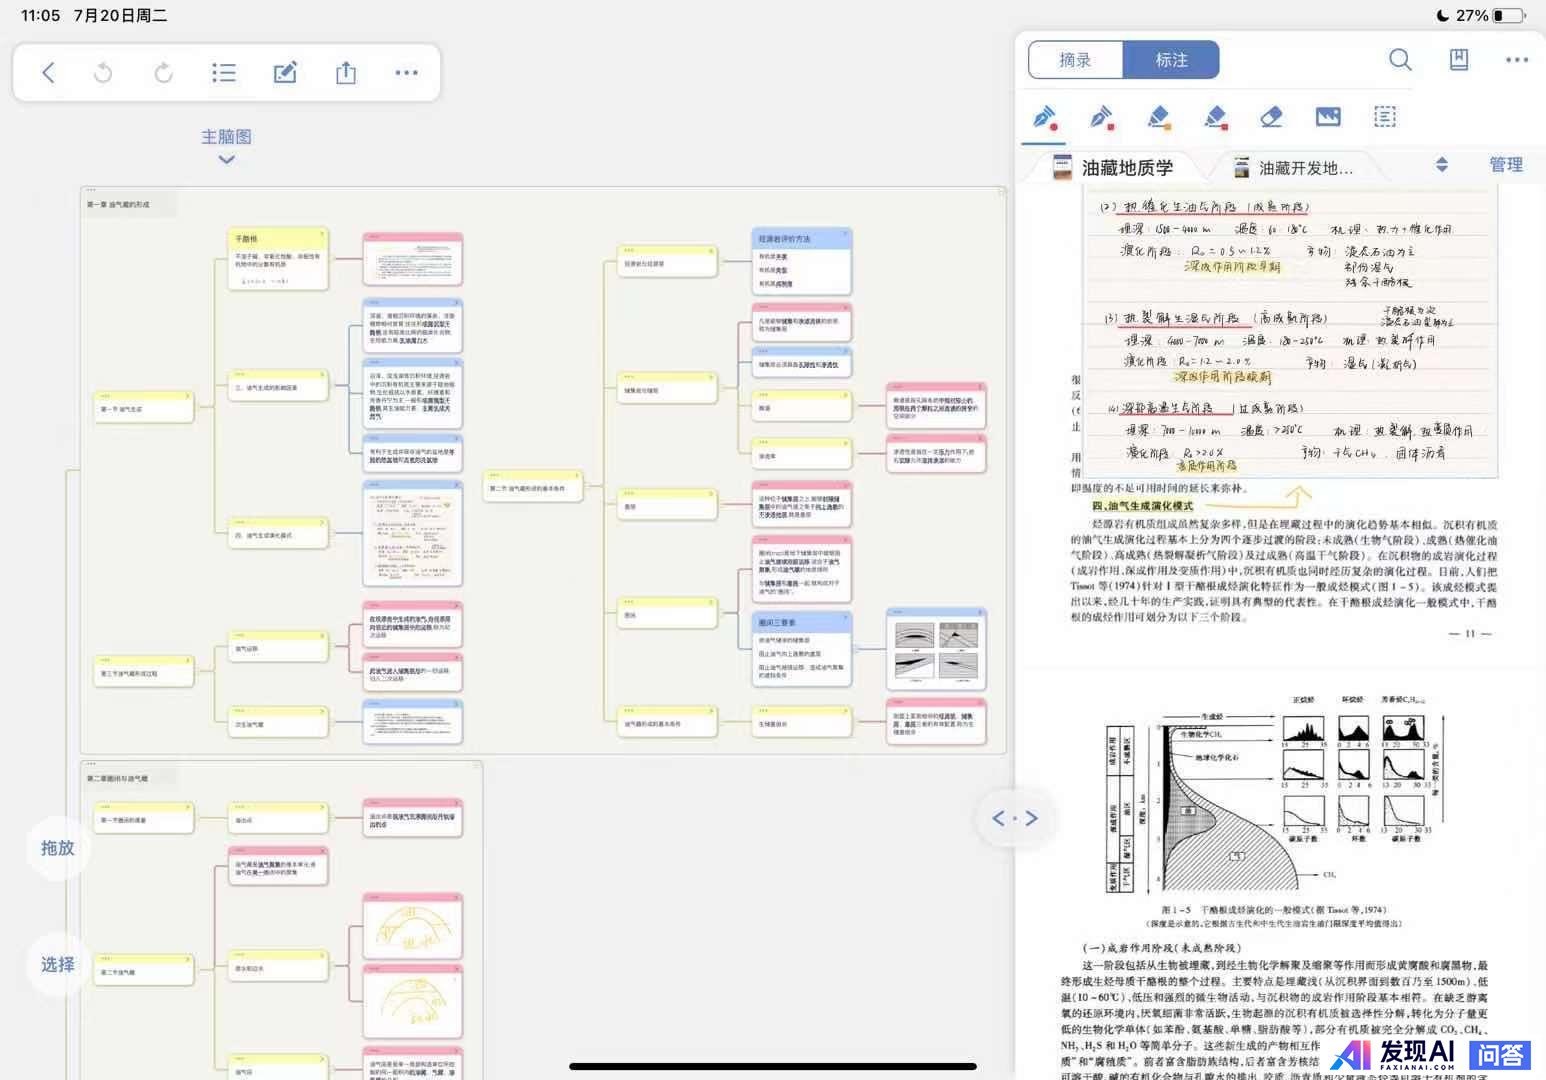The image size is (1546, 1080).
Task: Select the 烃源岩评价方法 blue card
Action: coord(801,261)
